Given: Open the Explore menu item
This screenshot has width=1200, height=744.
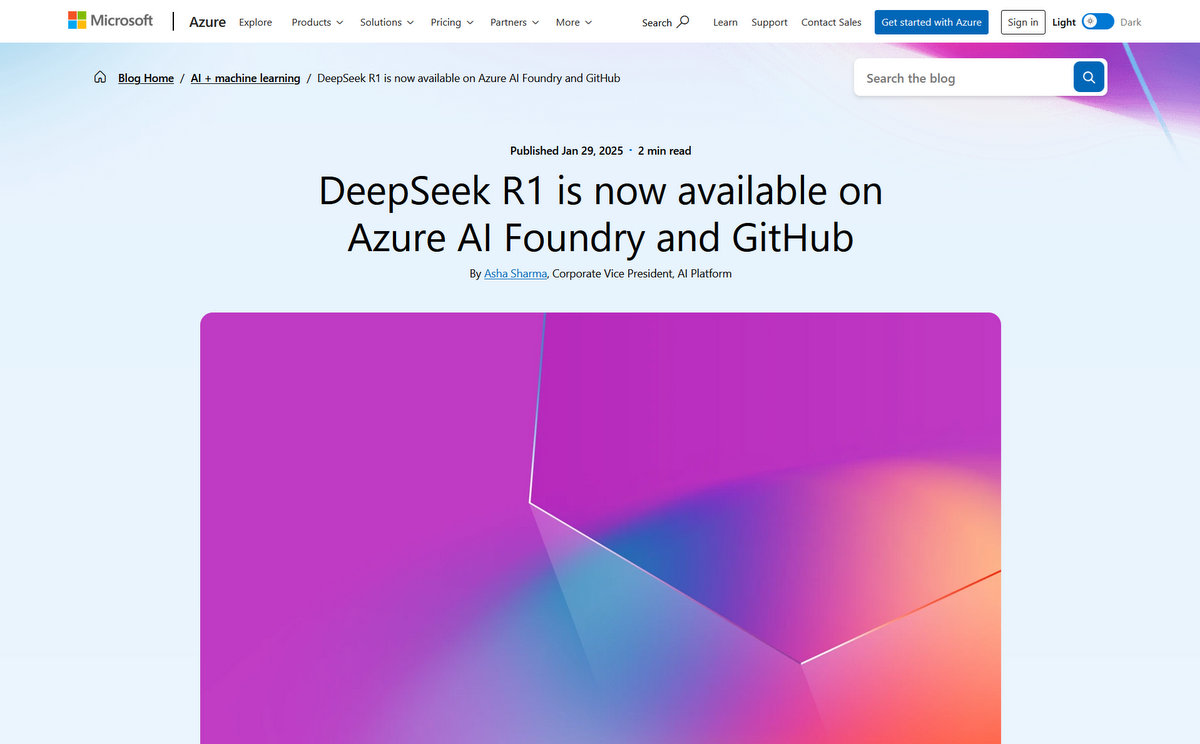Looking at the screenshot, I should [x=255, y=22].
